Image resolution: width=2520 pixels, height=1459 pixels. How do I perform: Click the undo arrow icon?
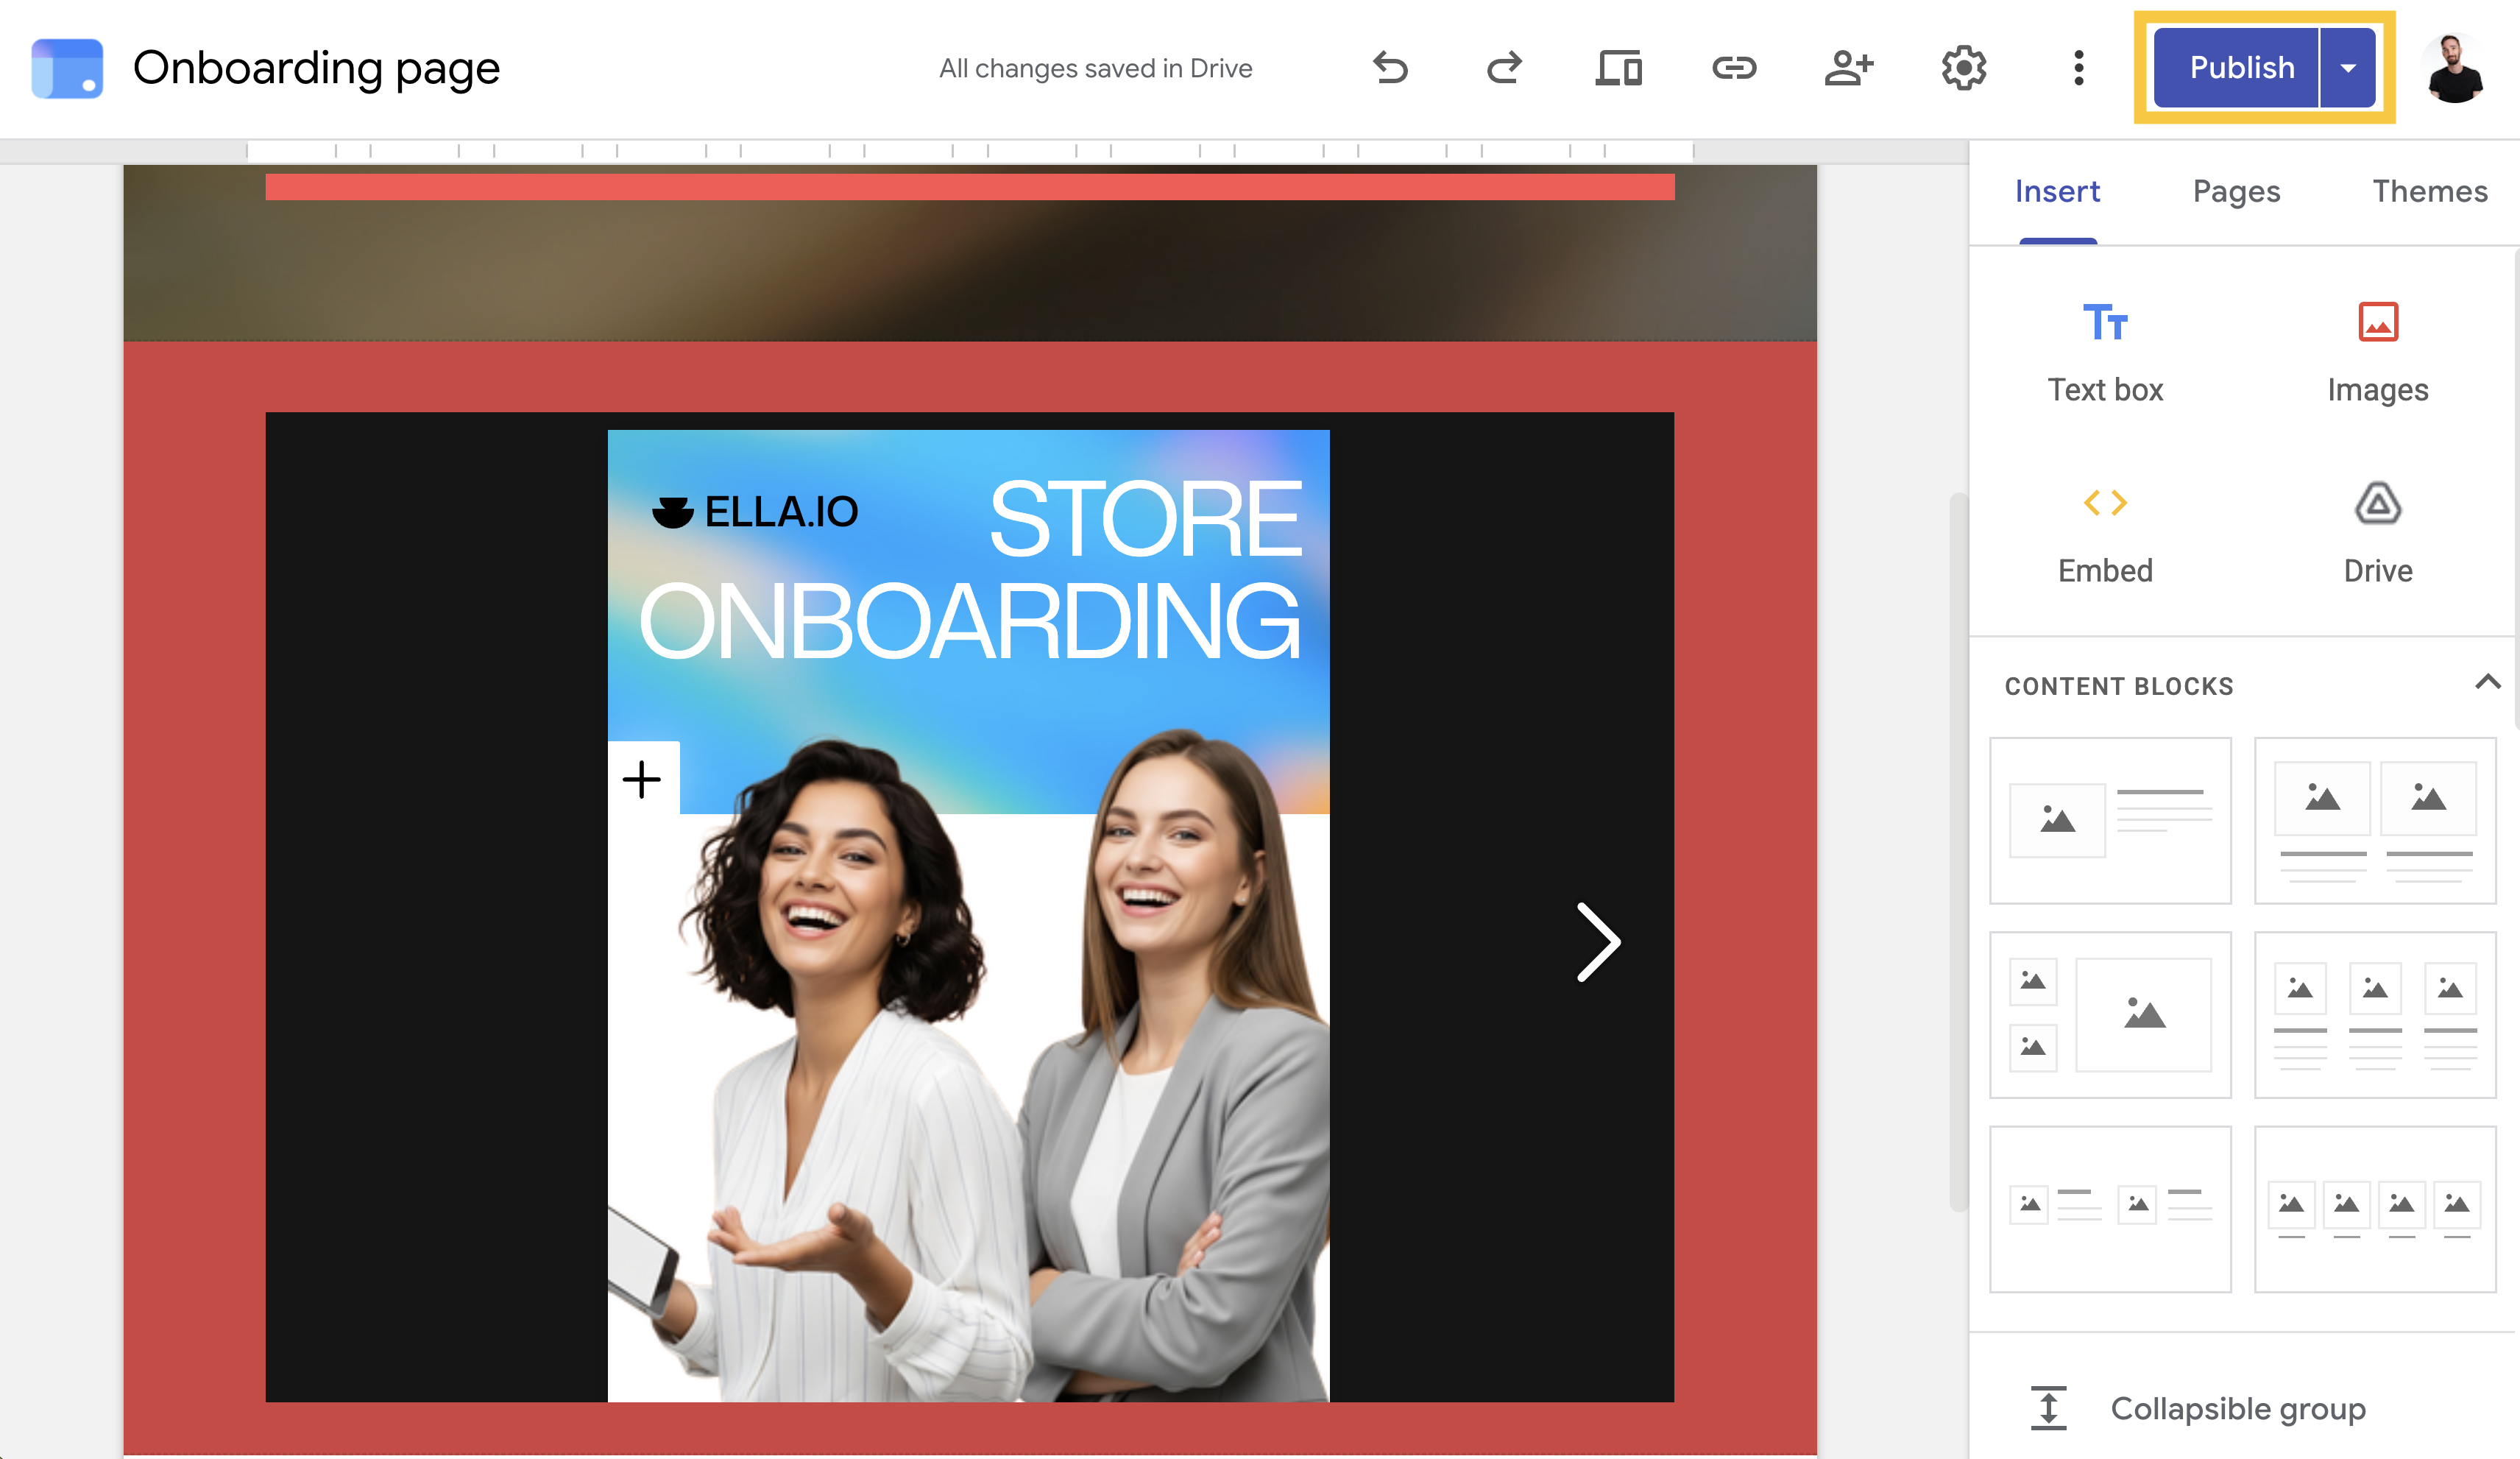tap(1390, 68)
